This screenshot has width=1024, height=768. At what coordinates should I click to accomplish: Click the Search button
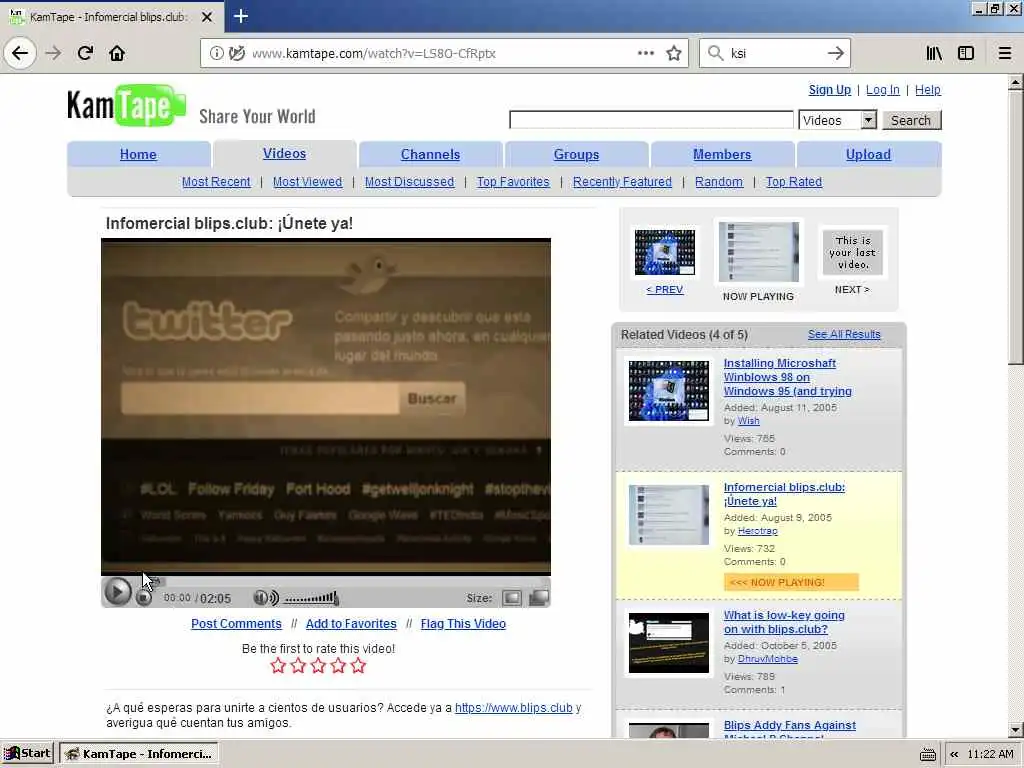pyautogui.click(x=911, y=120)
